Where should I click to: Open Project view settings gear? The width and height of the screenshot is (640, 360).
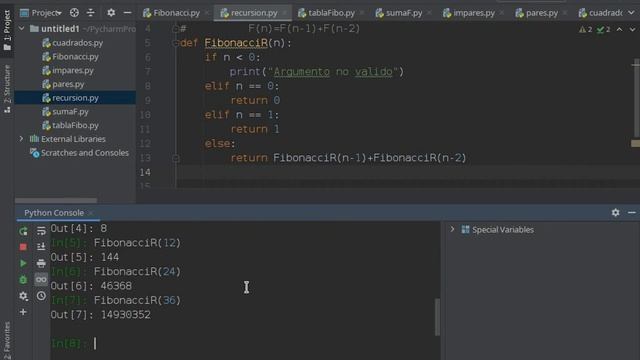tap(111, 13)
